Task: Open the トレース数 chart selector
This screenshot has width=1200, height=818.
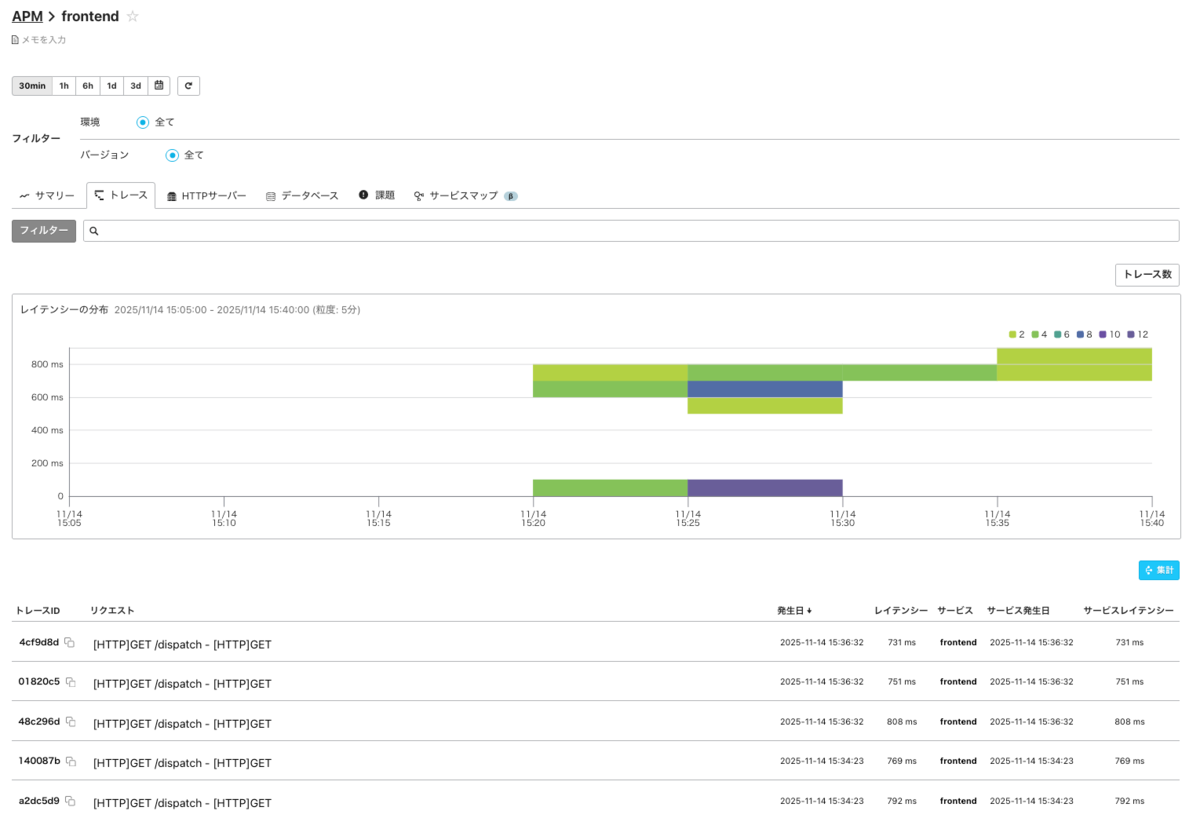Action: (1147, 275)
